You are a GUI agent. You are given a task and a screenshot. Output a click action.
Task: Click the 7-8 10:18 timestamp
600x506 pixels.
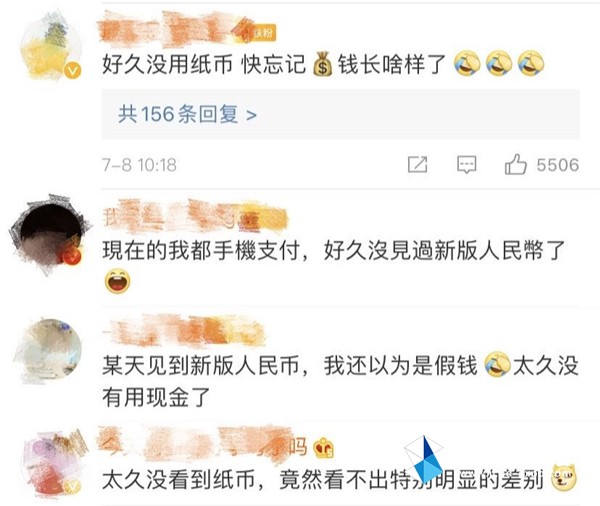pyautogui.click(x=139, y=165)
